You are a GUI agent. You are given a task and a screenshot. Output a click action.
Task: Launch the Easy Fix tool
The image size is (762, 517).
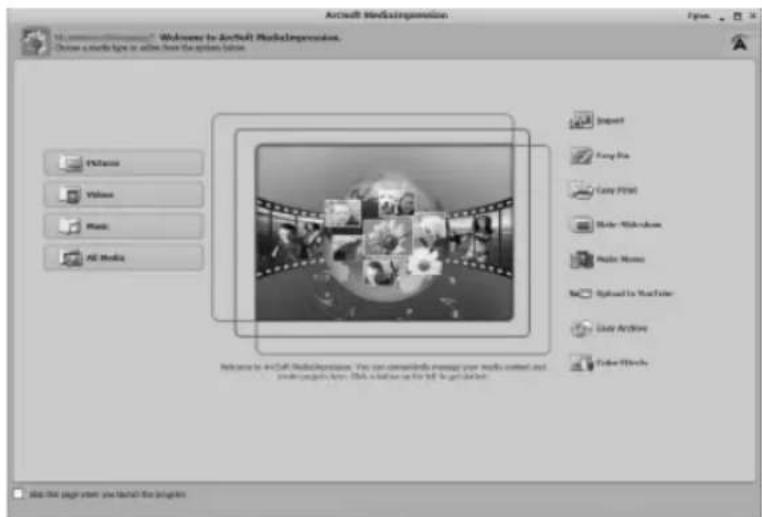[x=600, y=156]
